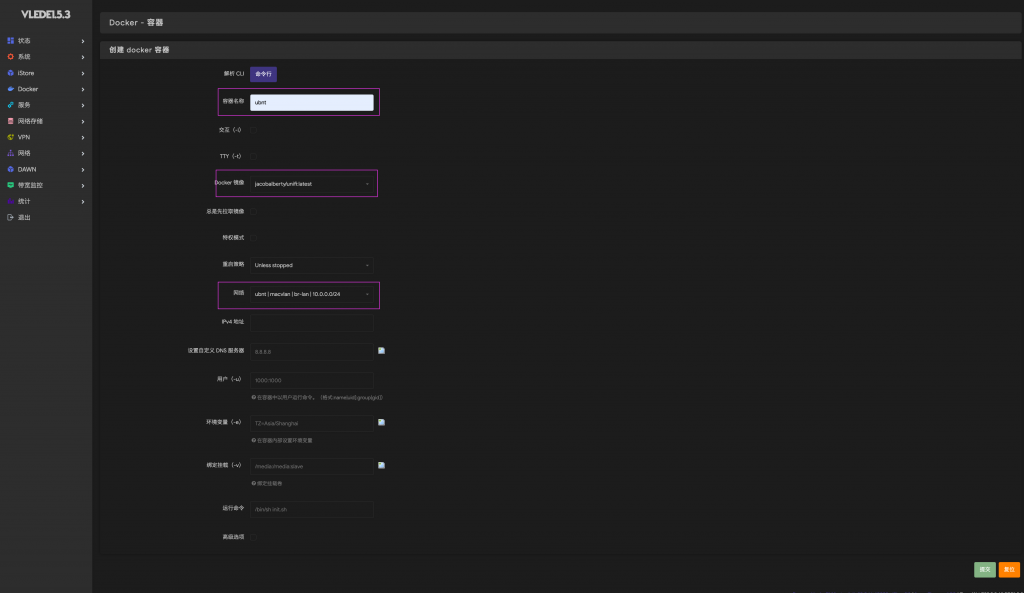Click the 环境变量 (-e) input field

point(312,423)
